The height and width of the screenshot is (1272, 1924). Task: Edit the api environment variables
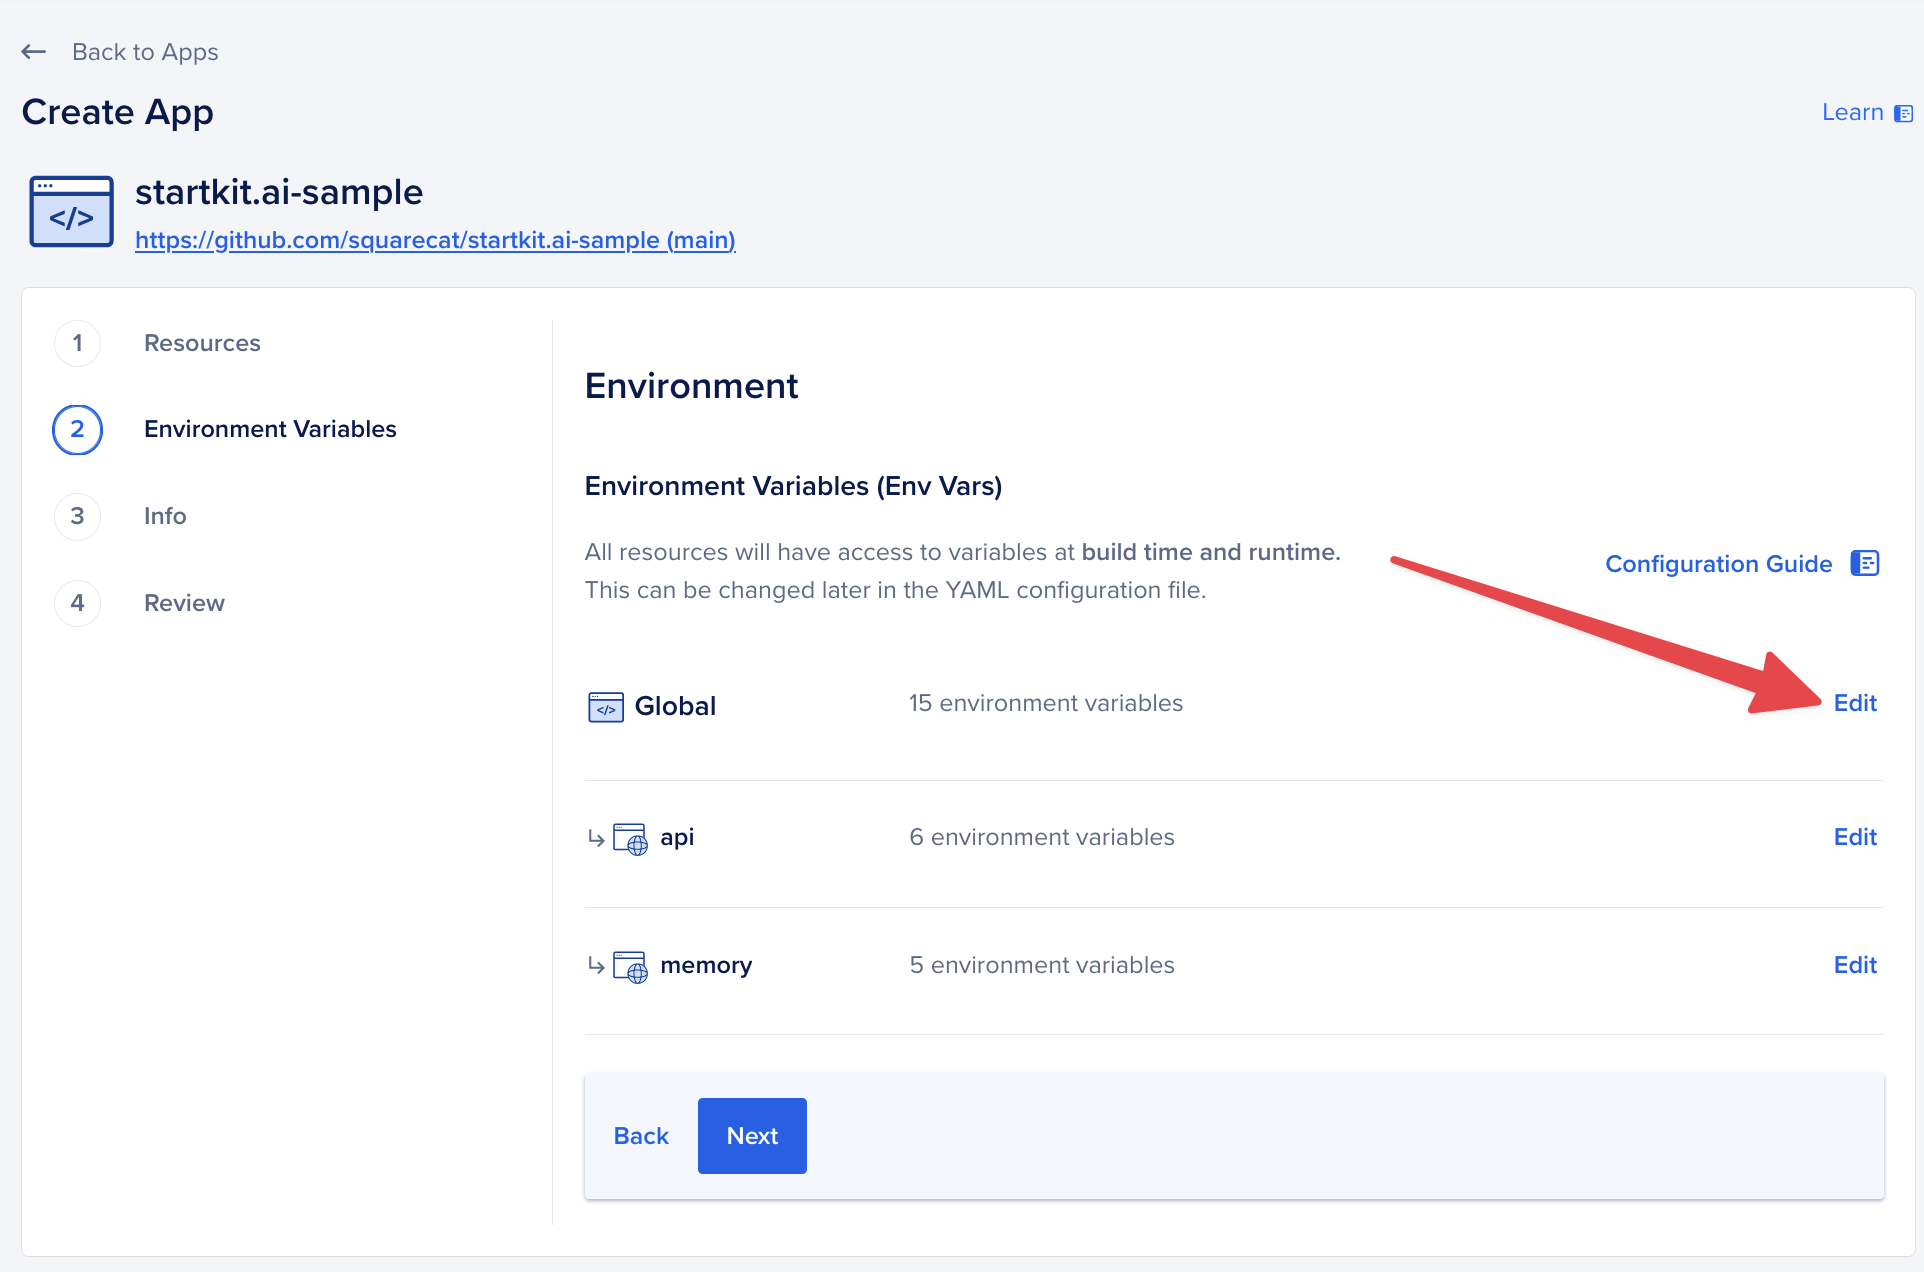click(1855, 837)
